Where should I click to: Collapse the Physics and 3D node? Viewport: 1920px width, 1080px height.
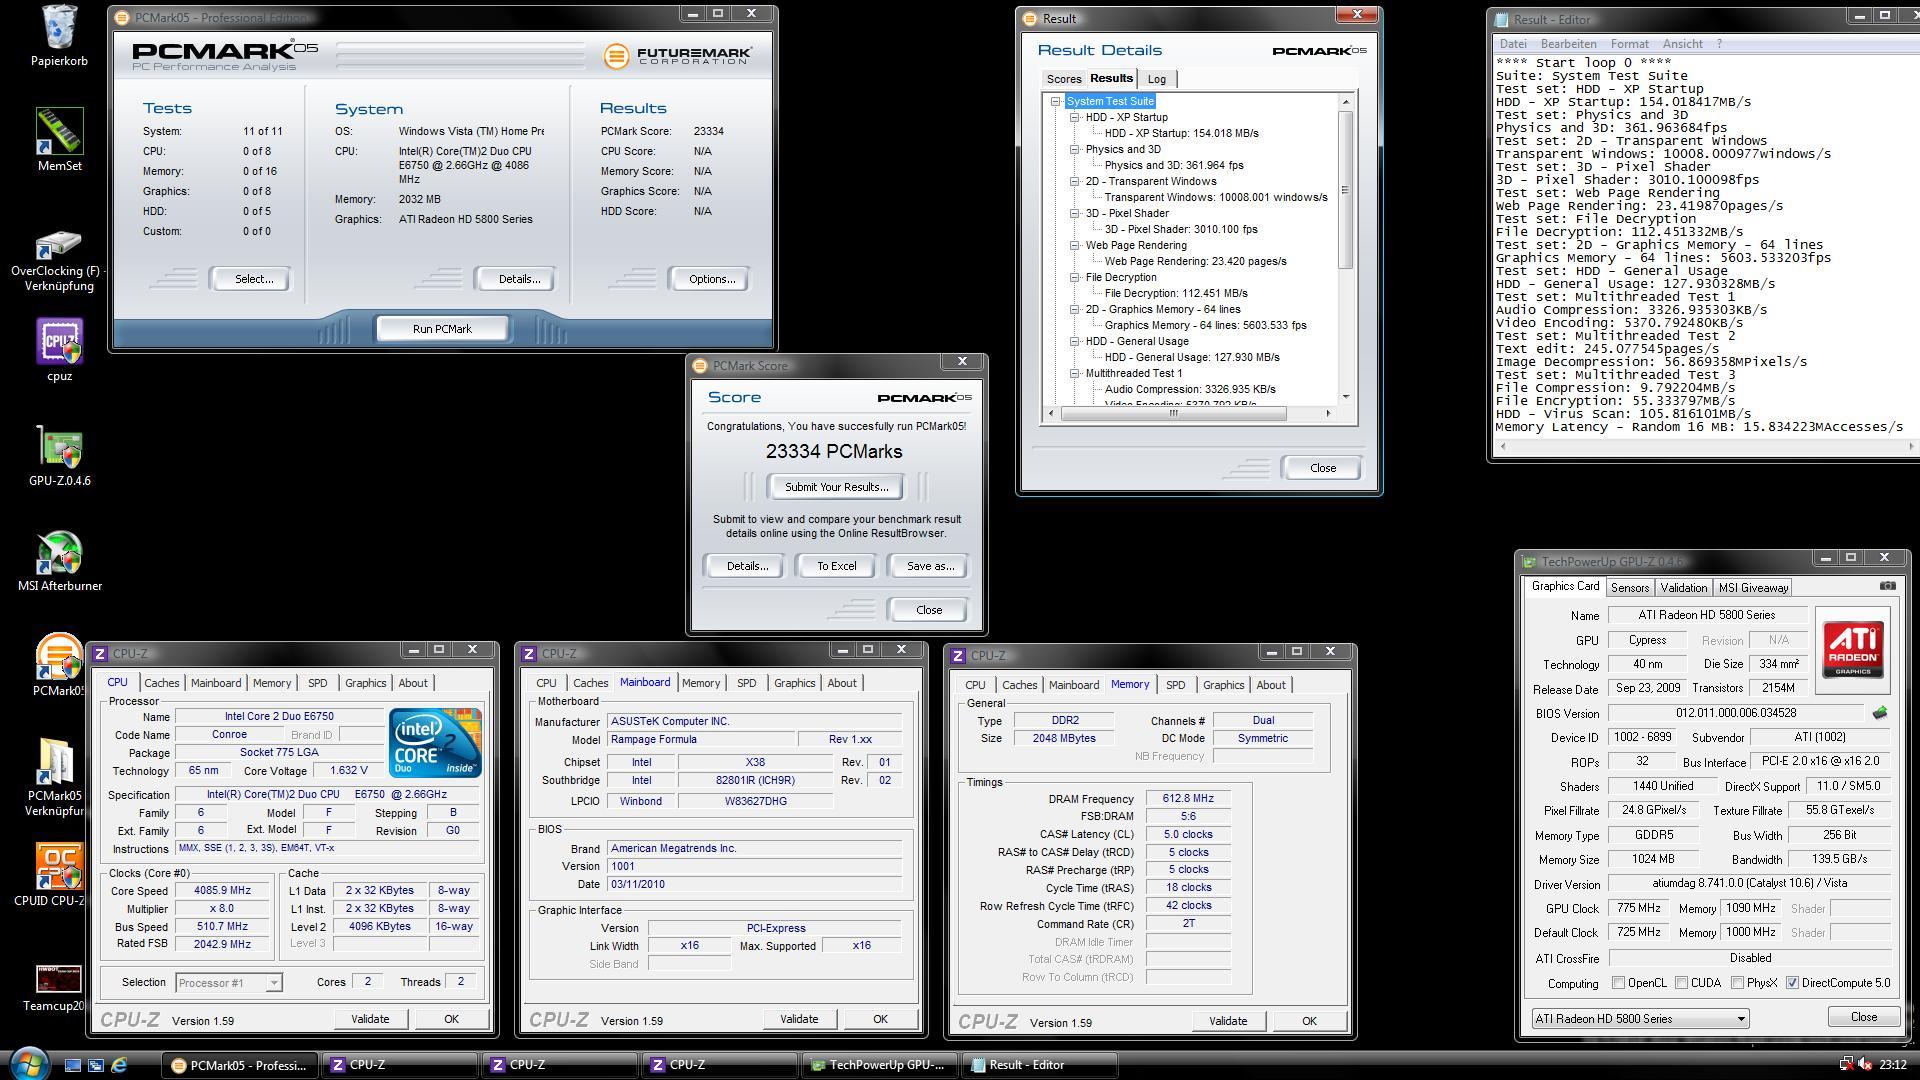pyautogui.click(x=1074, y=149)
